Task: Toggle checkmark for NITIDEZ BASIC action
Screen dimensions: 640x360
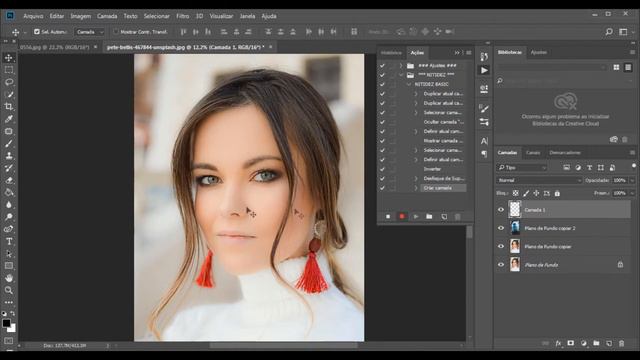Action: click(382, 84)
